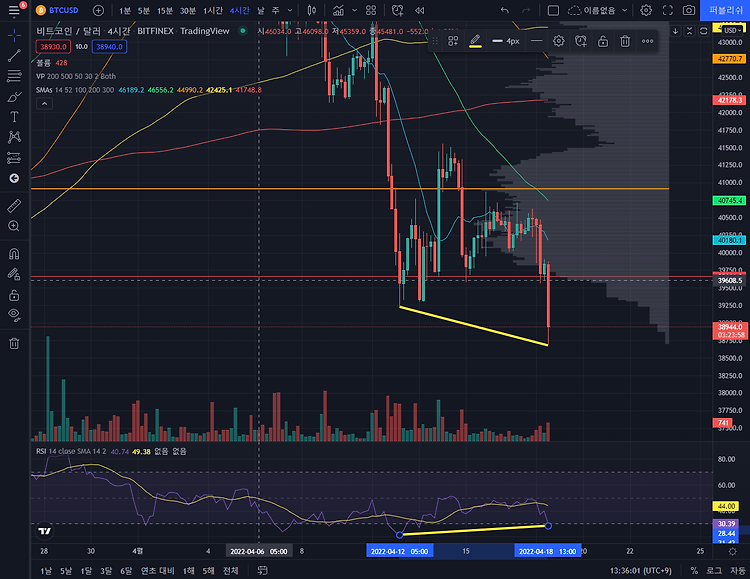The image size is (750, 579).
Task: Toggle magnet mode
Action: click(14, 254)
